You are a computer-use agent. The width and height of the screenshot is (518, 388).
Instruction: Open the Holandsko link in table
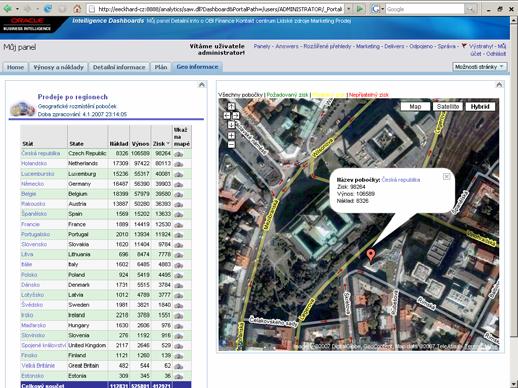coord(34,163)
